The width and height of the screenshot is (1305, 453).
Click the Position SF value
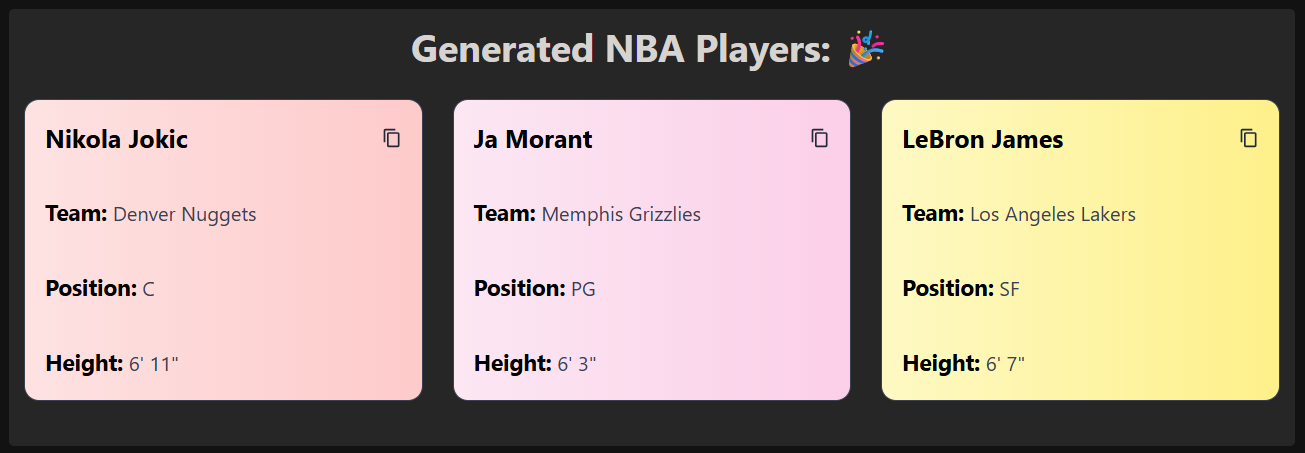coord(1010,290)
